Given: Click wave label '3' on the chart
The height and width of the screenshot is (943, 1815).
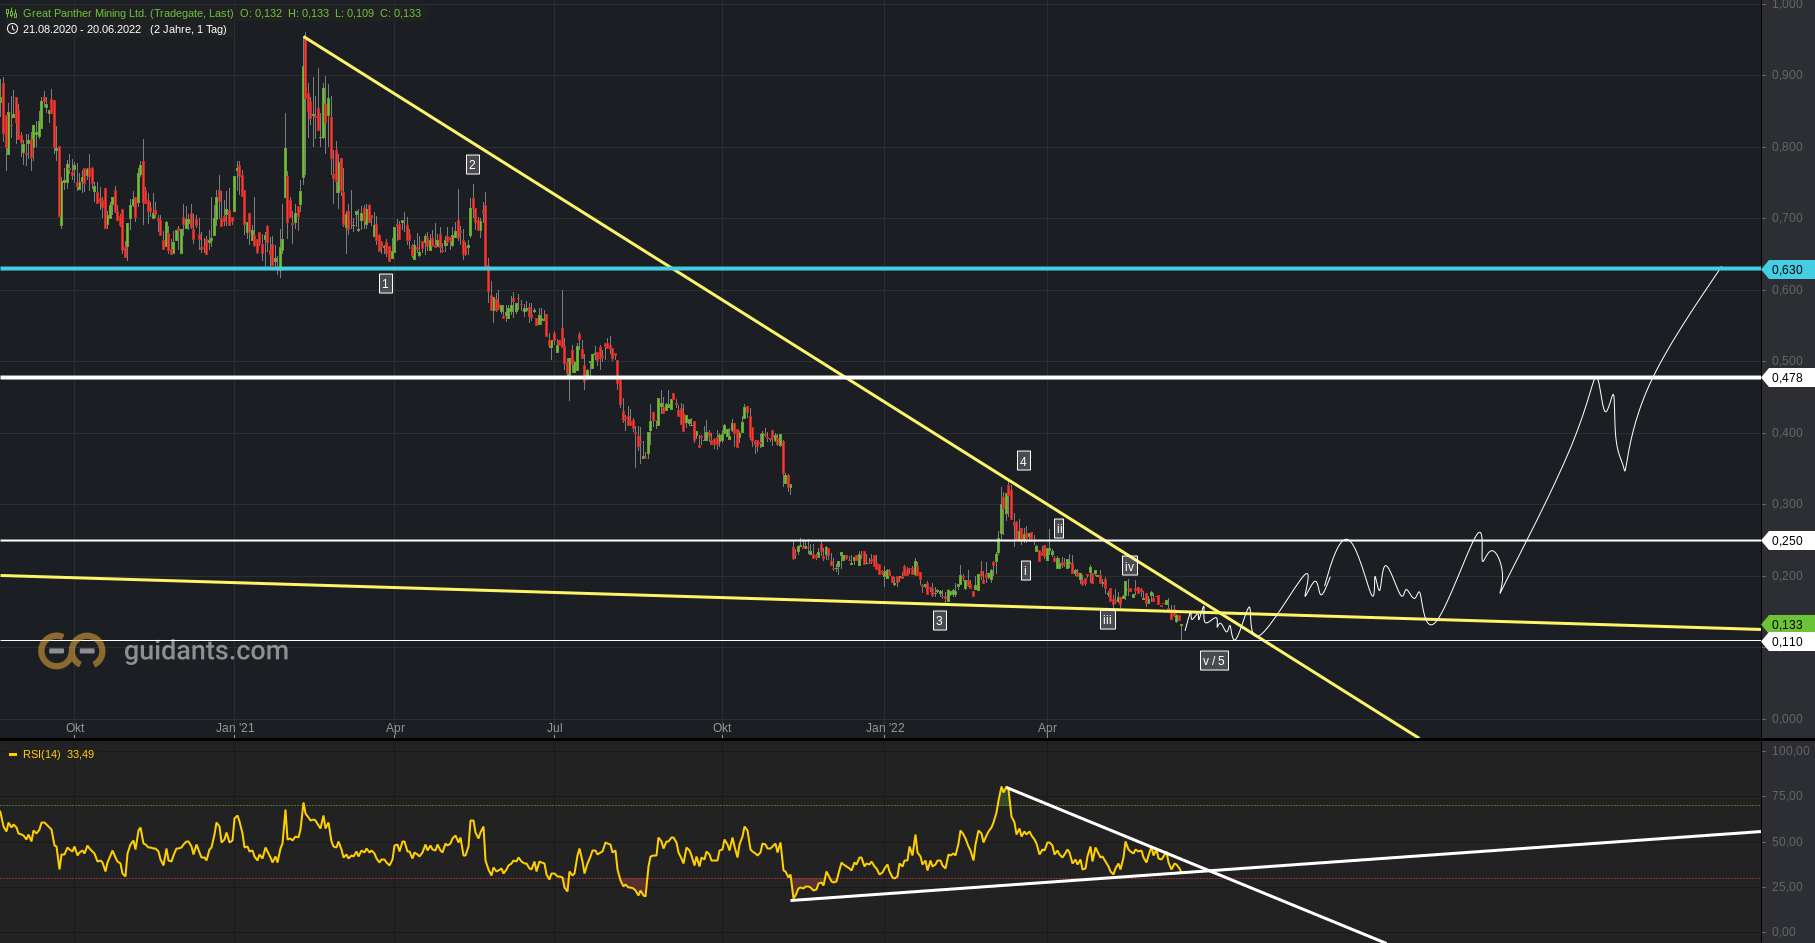Looking at the screenshot, I should click(939, 621).
